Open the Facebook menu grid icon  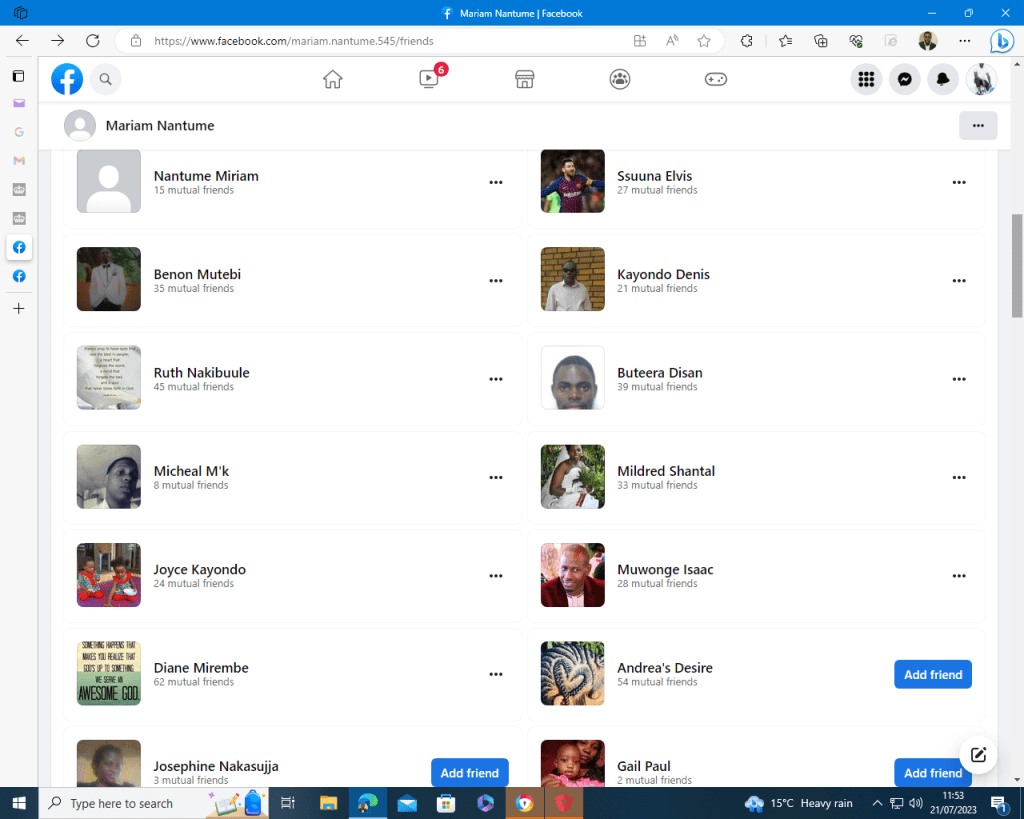(866, 79)
